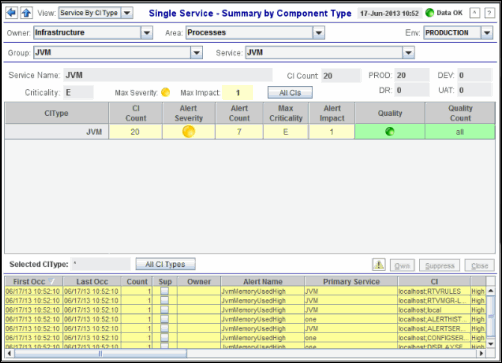Sort by Max Criticality column header
502x363 pixels.
(286, 113)
